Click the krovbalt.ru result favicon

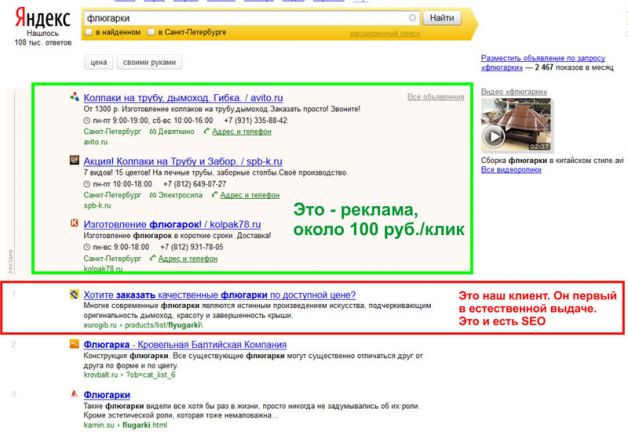click(x=74, y=344)
